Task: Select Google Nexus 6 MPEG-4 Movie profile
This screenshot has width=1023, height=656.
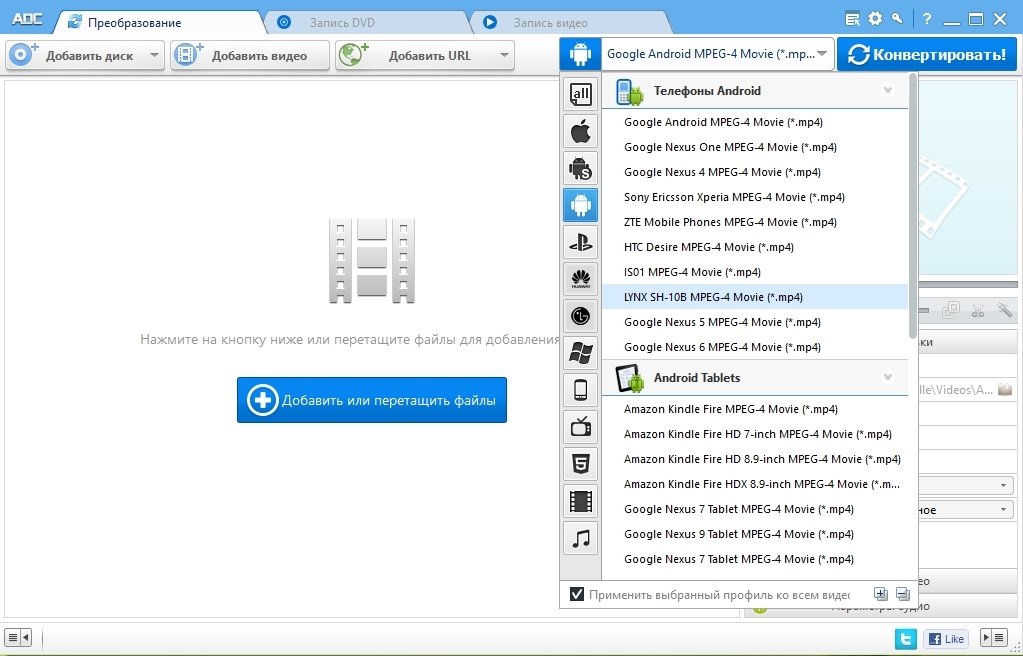Action: [x=755, y=347]
